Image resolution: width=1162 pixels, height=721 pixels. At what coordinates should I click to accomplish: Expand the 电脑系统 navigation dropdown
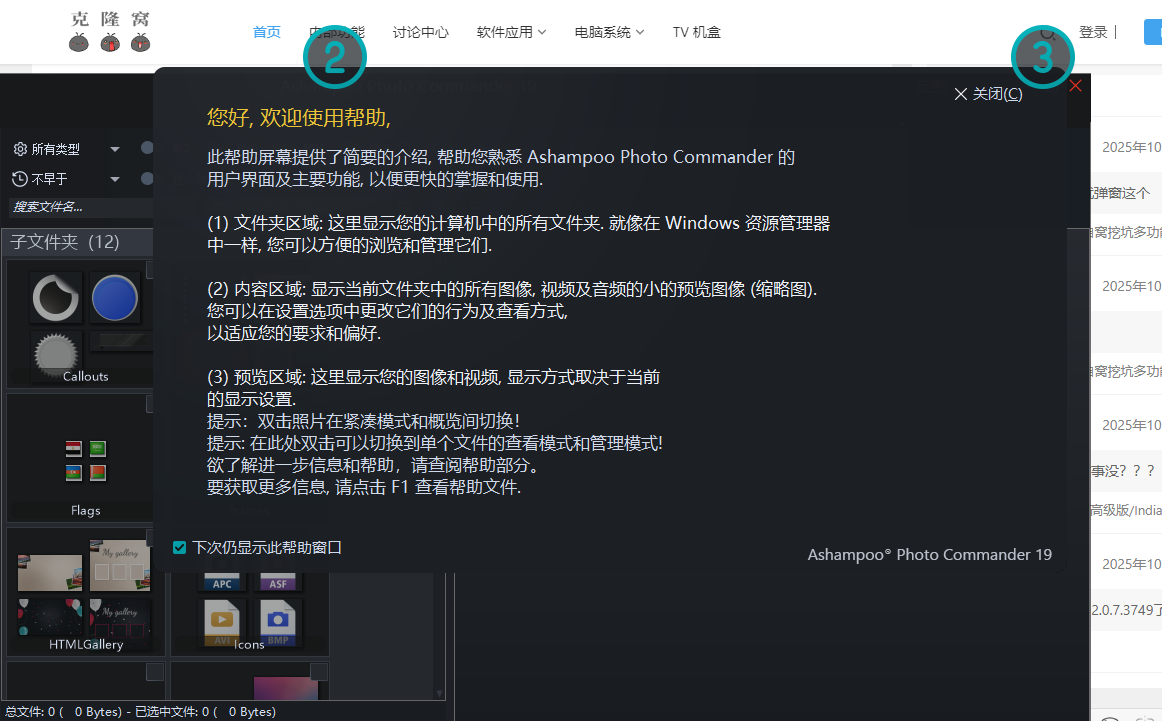(x=609, y=31)
